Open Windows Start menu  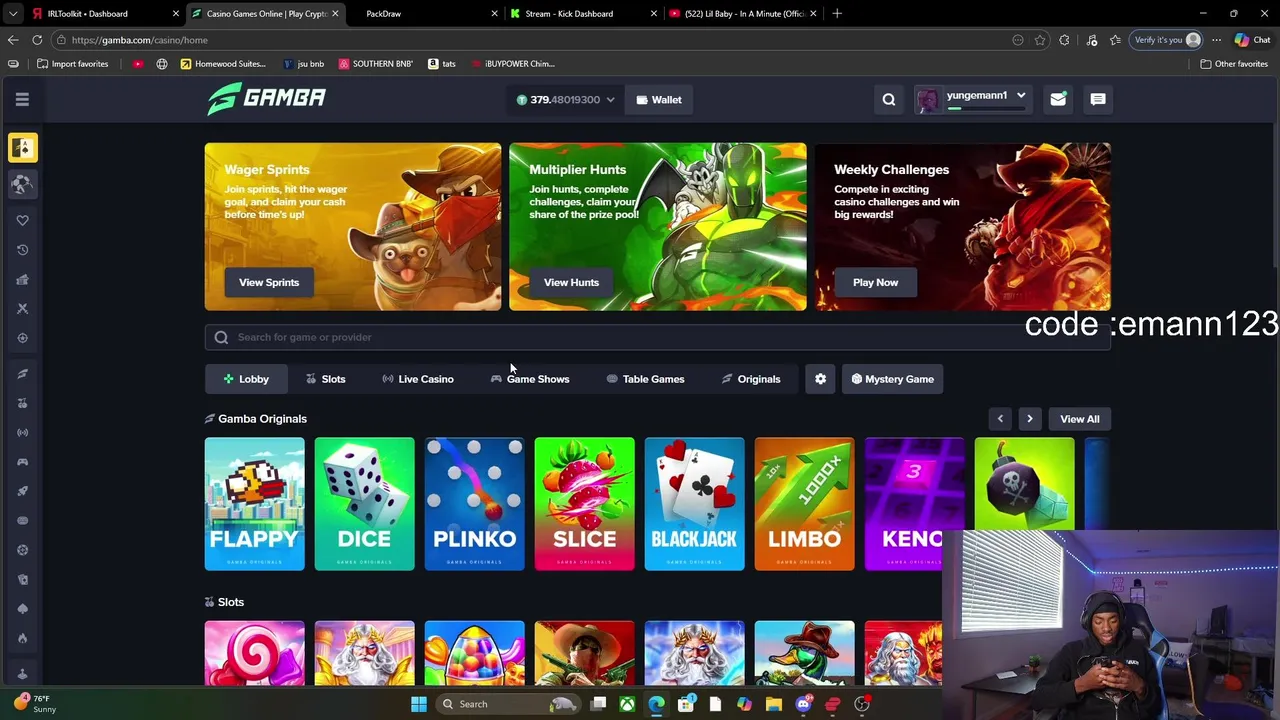pyautogui.click(x=419, y=704)
